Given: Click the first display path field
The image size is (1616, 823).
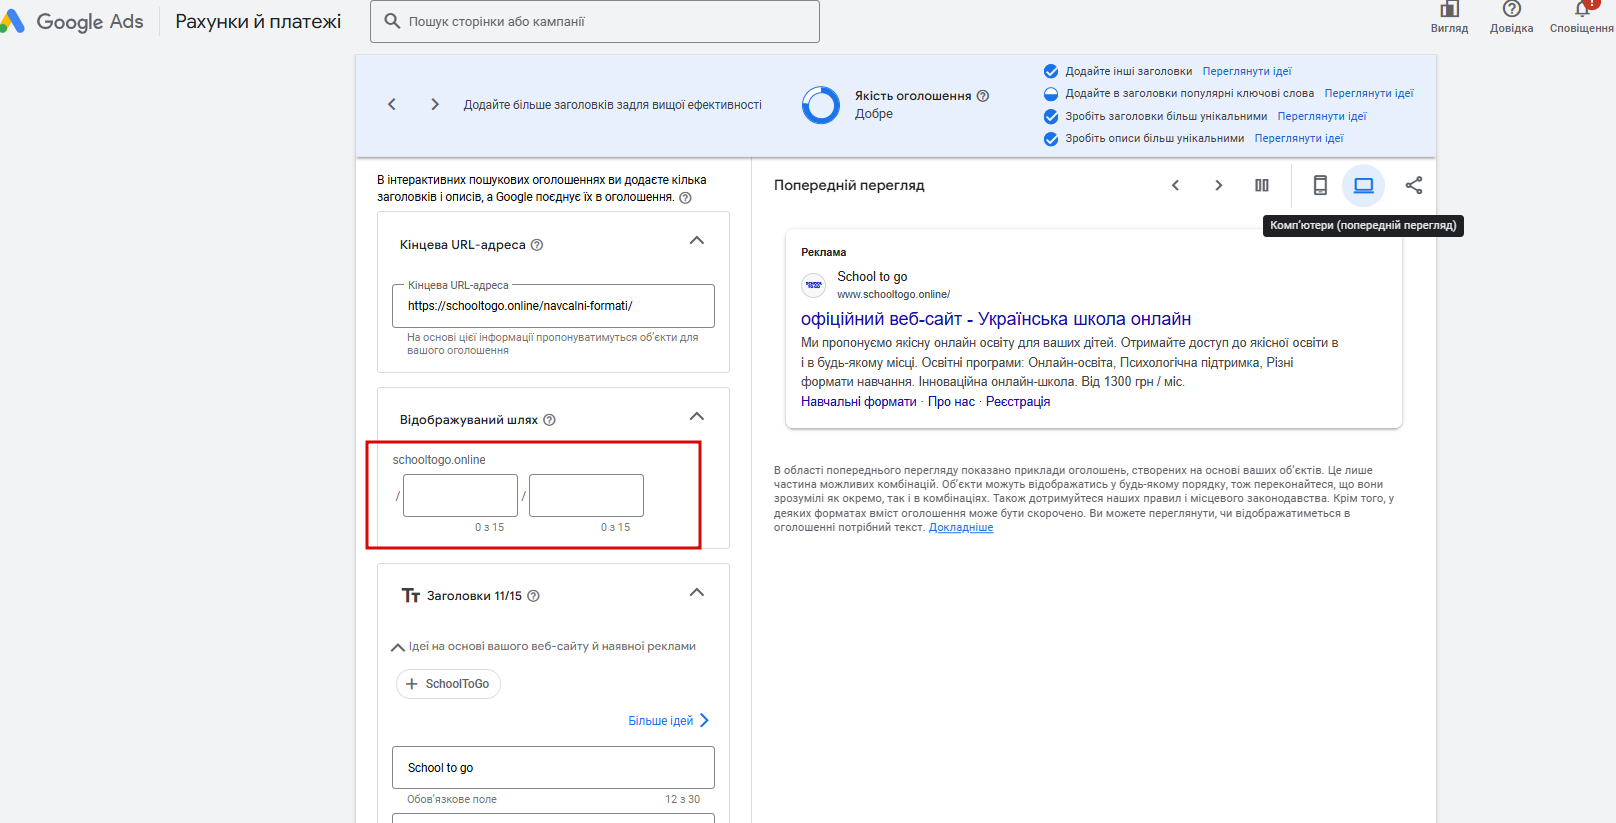Looking at the screenshot, I should 460,495.
